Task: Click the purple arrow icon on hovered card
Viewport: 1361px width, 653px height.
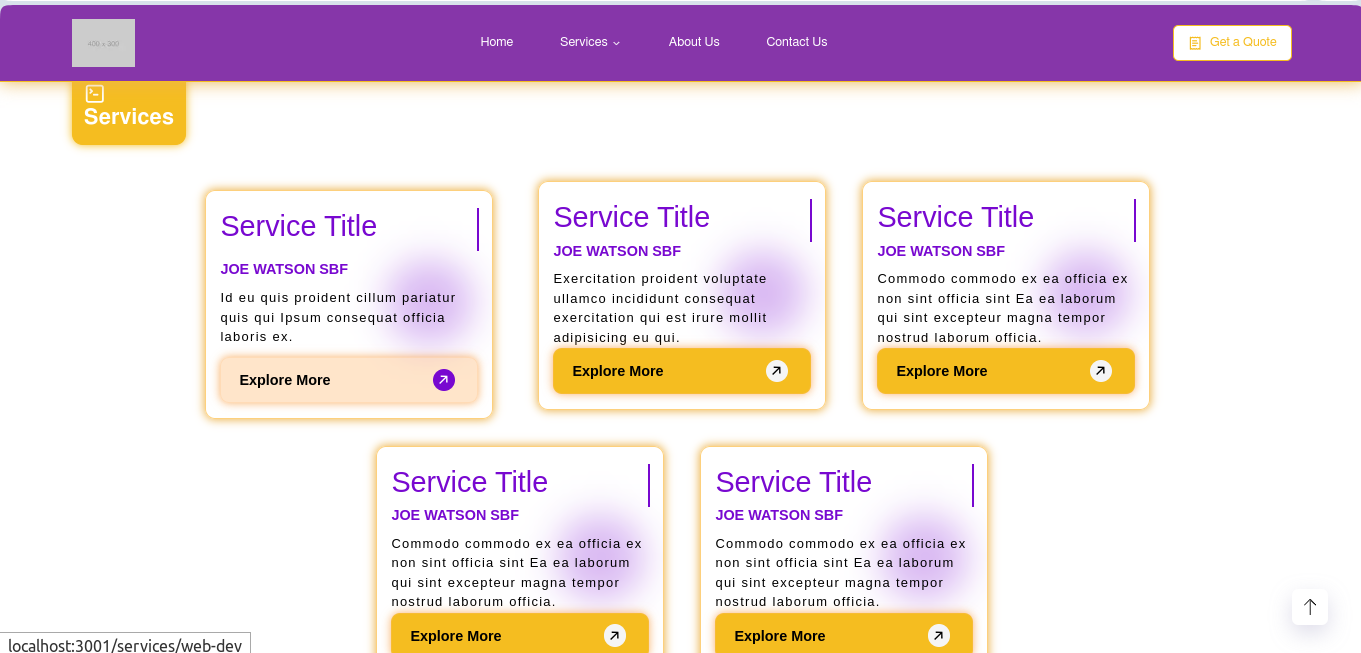Action: (x=444, y=380)
